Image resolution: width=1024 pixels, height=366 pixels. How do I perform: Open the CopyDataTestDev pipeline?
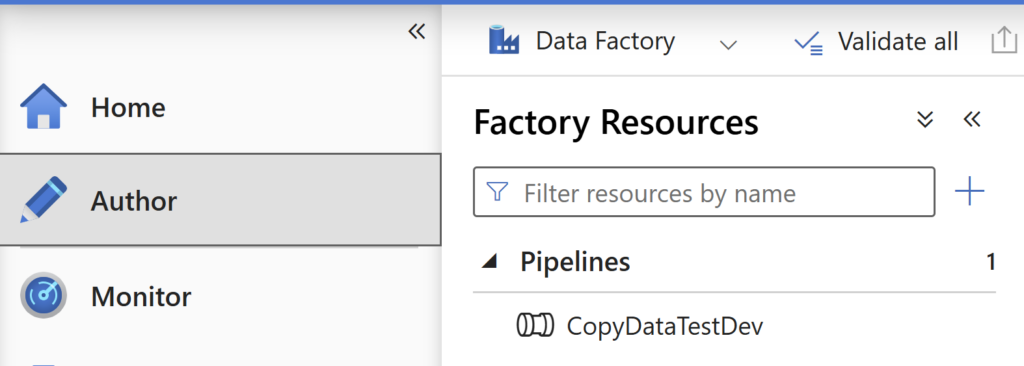[664, 325]
